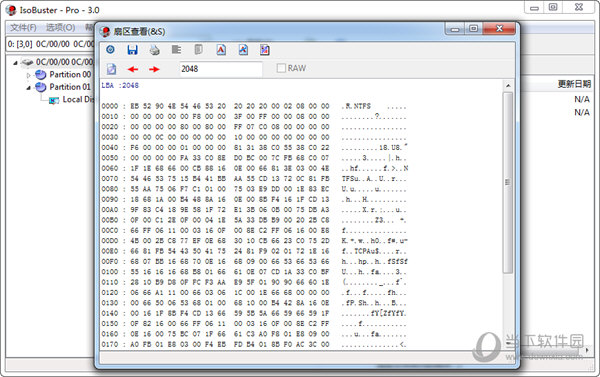Viewport: 600px width, 377px height.
Task: Click hex row offset 0170
Action: pos(110,344)
